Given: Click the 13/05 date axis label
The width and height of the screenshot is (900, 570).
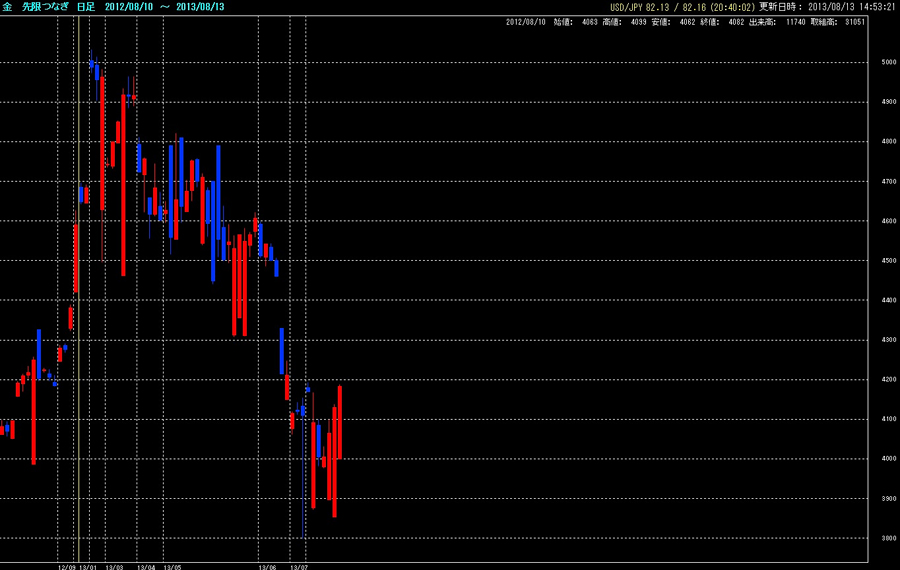Looking at the screenshot, I should click(172, 567).
